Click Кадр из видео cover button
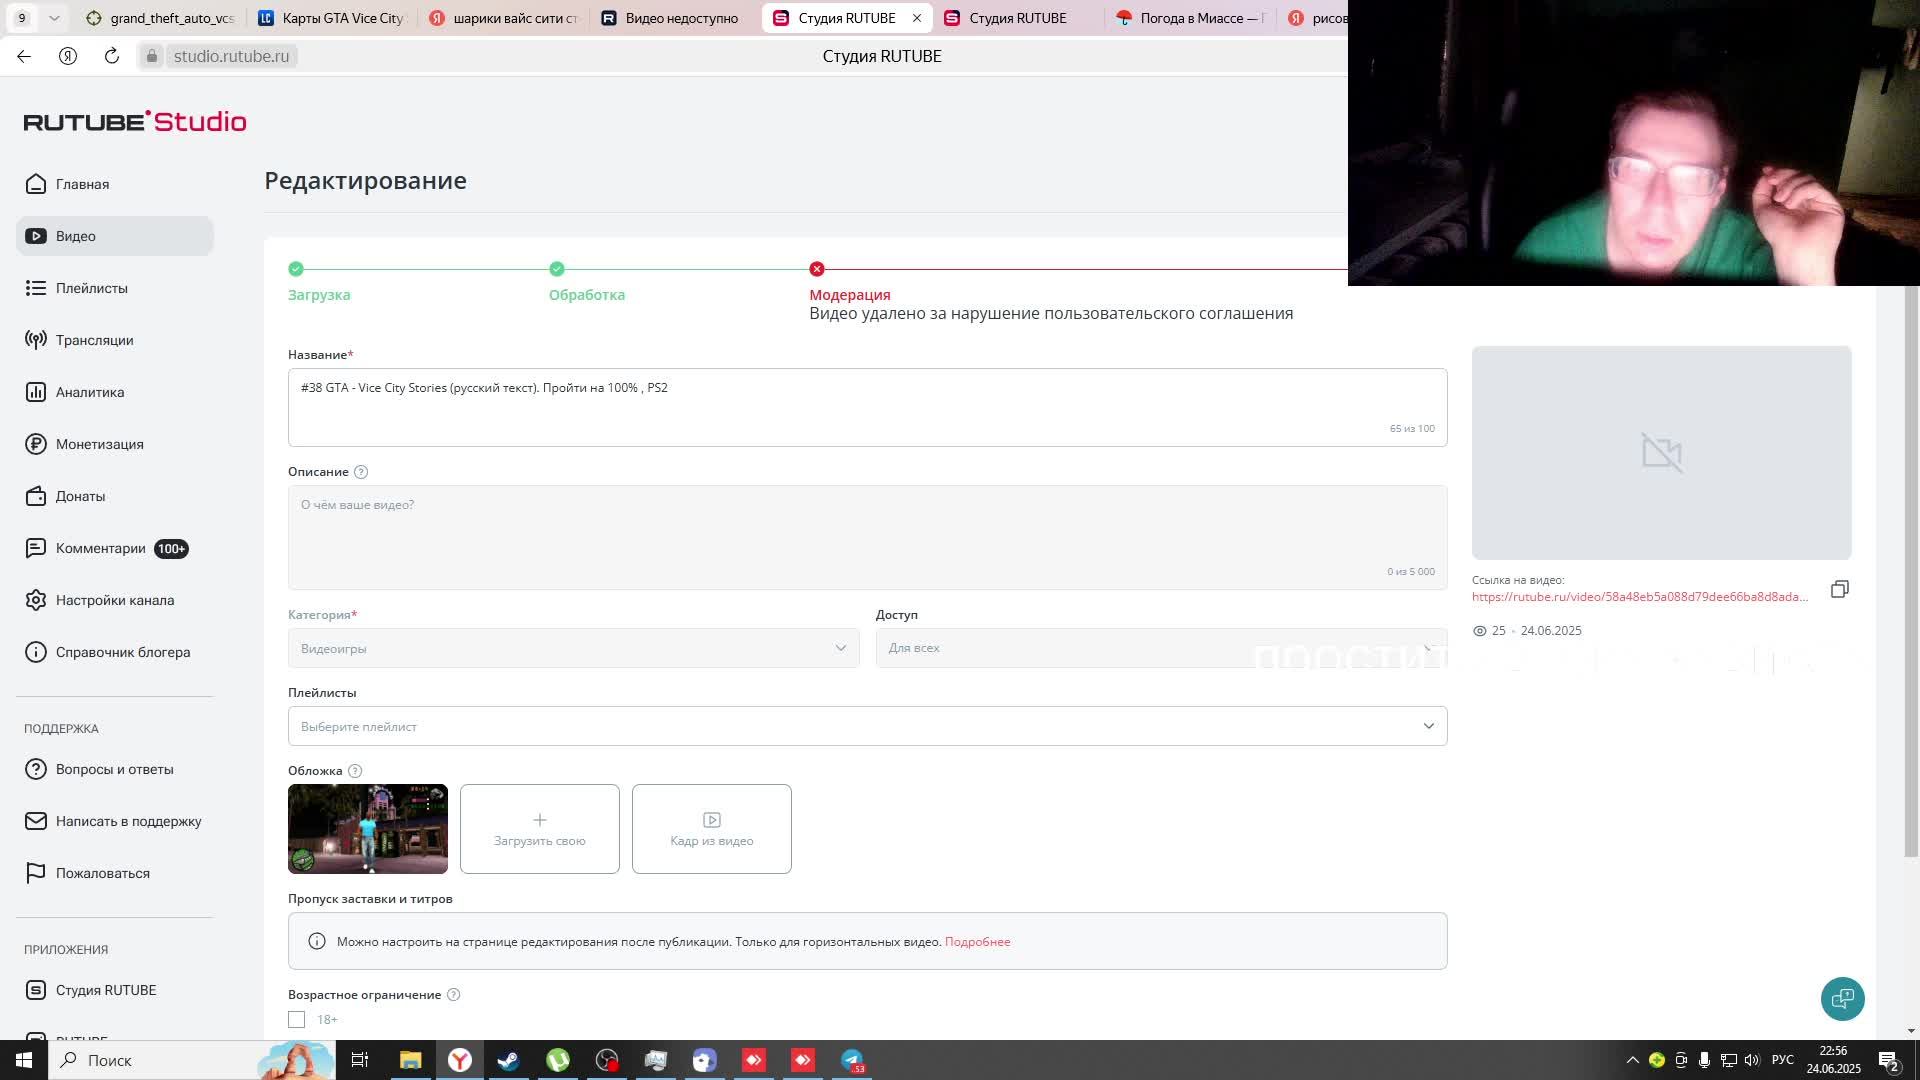The width and height of the screenshot is (1920, 1080). point(712,829)
